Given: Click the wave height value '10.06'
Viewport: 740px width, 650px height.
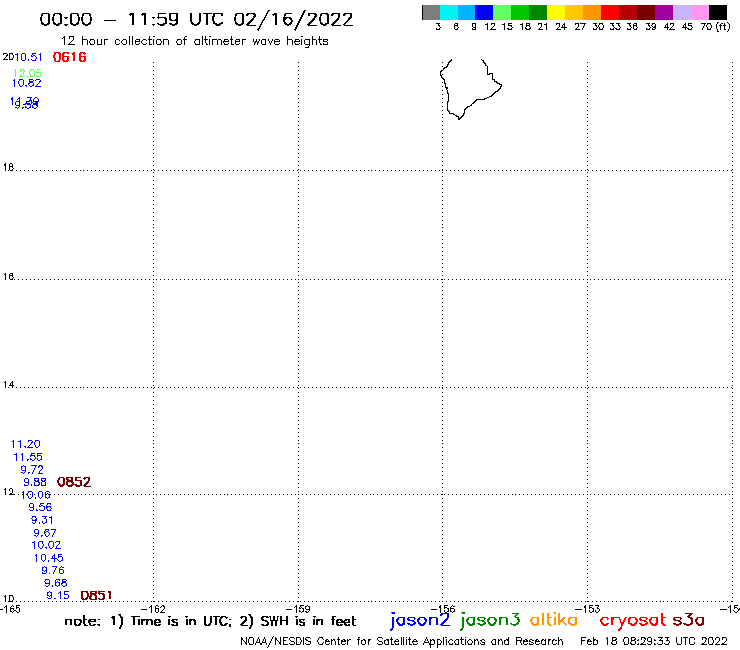Looking at the screenshot, I should pyautogui.click(x=35, y=495).
